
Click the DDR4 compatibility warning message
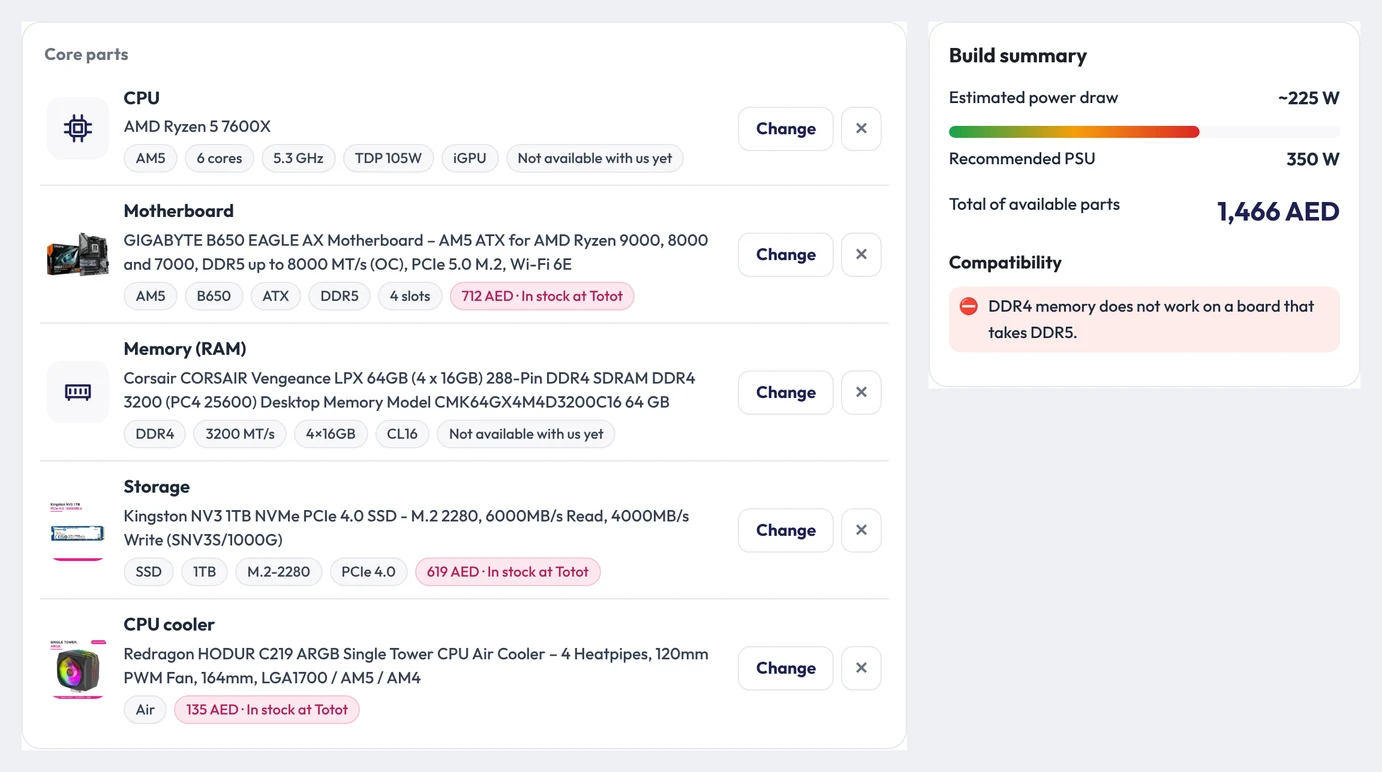(x=1144, y=320)
